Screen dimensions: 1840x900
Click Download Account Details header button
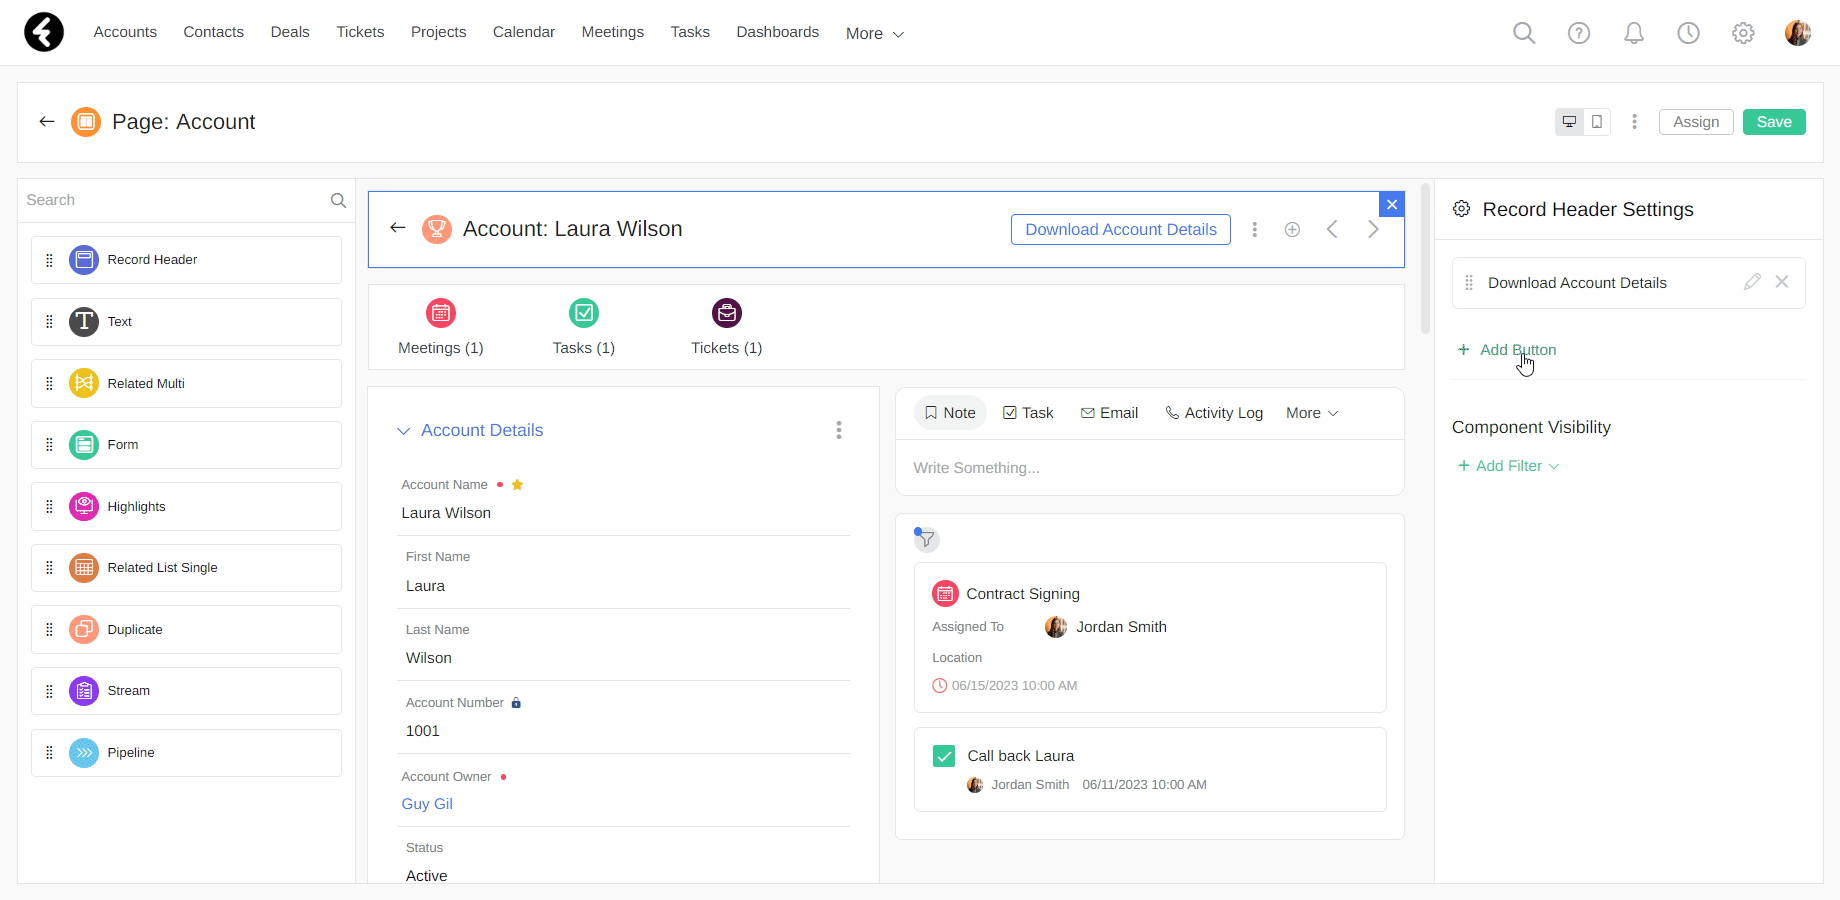click(1121, 229)
